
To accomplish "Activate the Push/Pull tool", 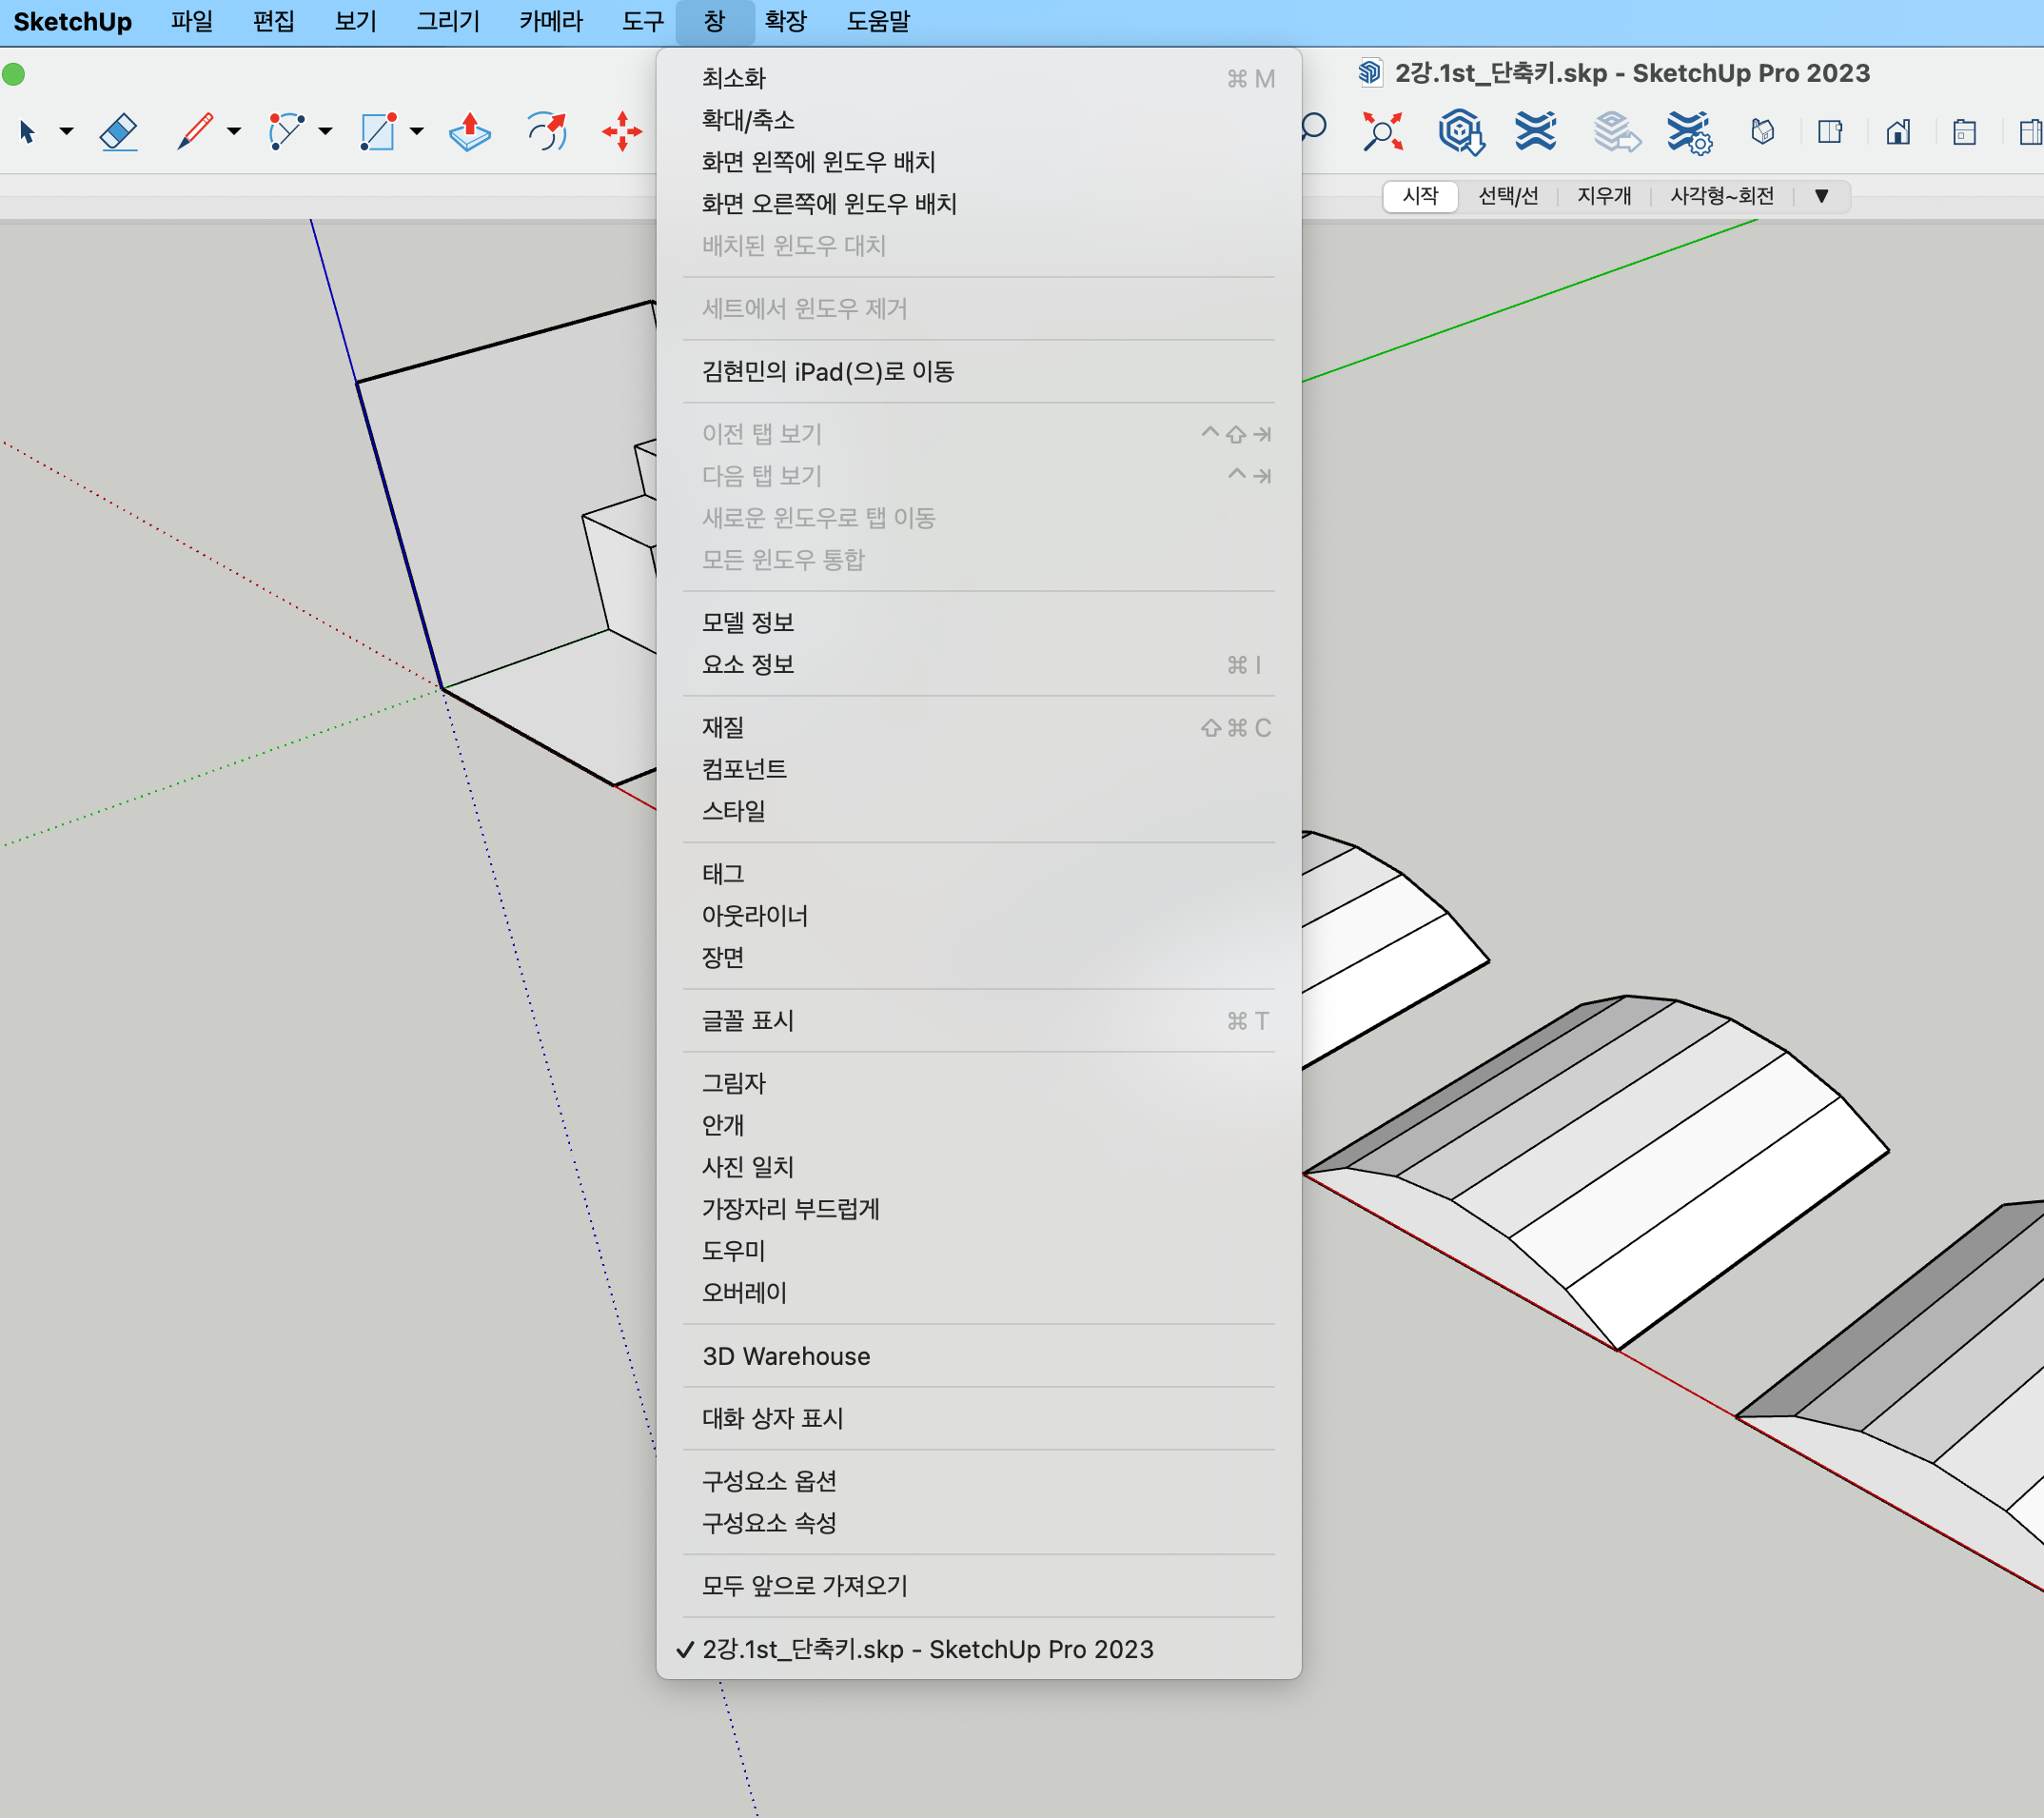I will point(469,131).
